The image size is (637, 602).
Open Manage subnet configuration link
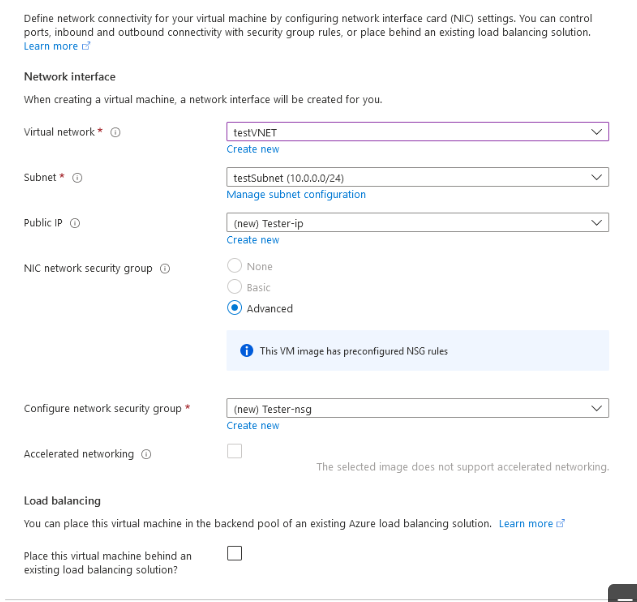tap(296, 194)
